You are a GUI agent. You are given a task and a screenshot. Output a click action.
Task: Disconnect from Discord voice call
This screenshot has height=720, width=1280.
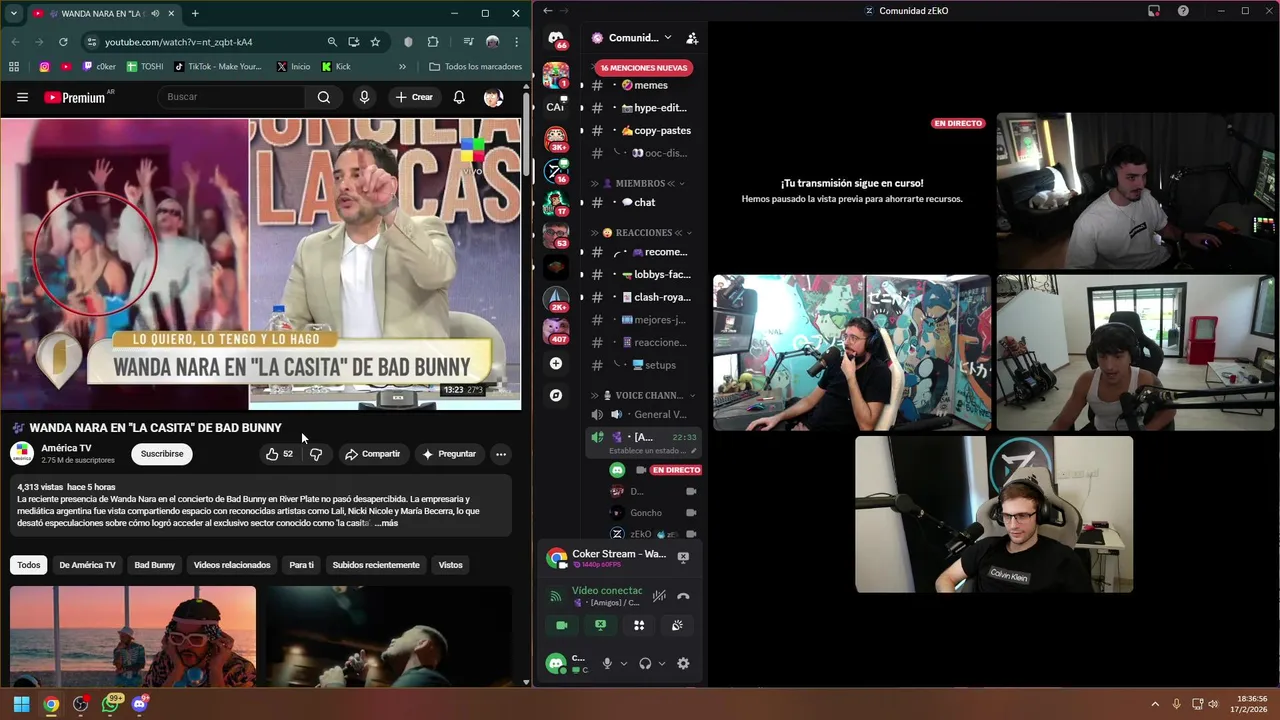tap(683, 596)
